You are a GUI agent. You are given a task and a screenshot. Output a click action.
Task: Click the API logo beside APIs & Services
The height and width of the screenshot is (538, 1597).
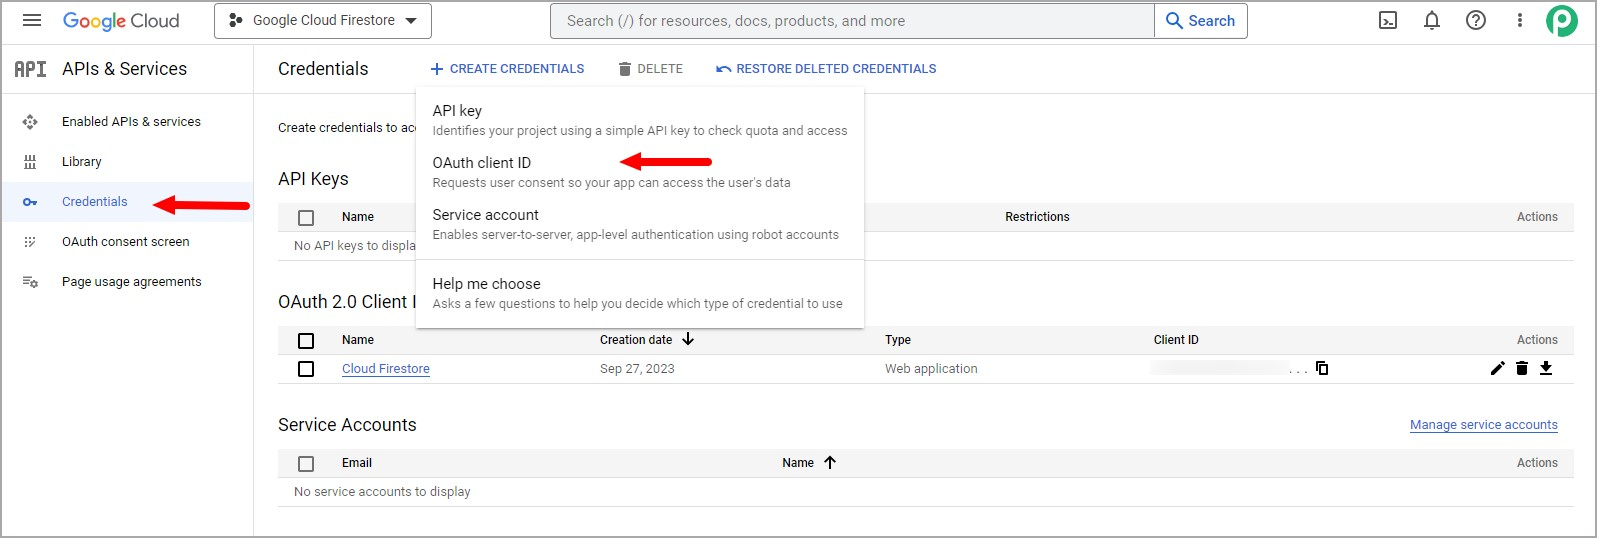coord(30,69)
